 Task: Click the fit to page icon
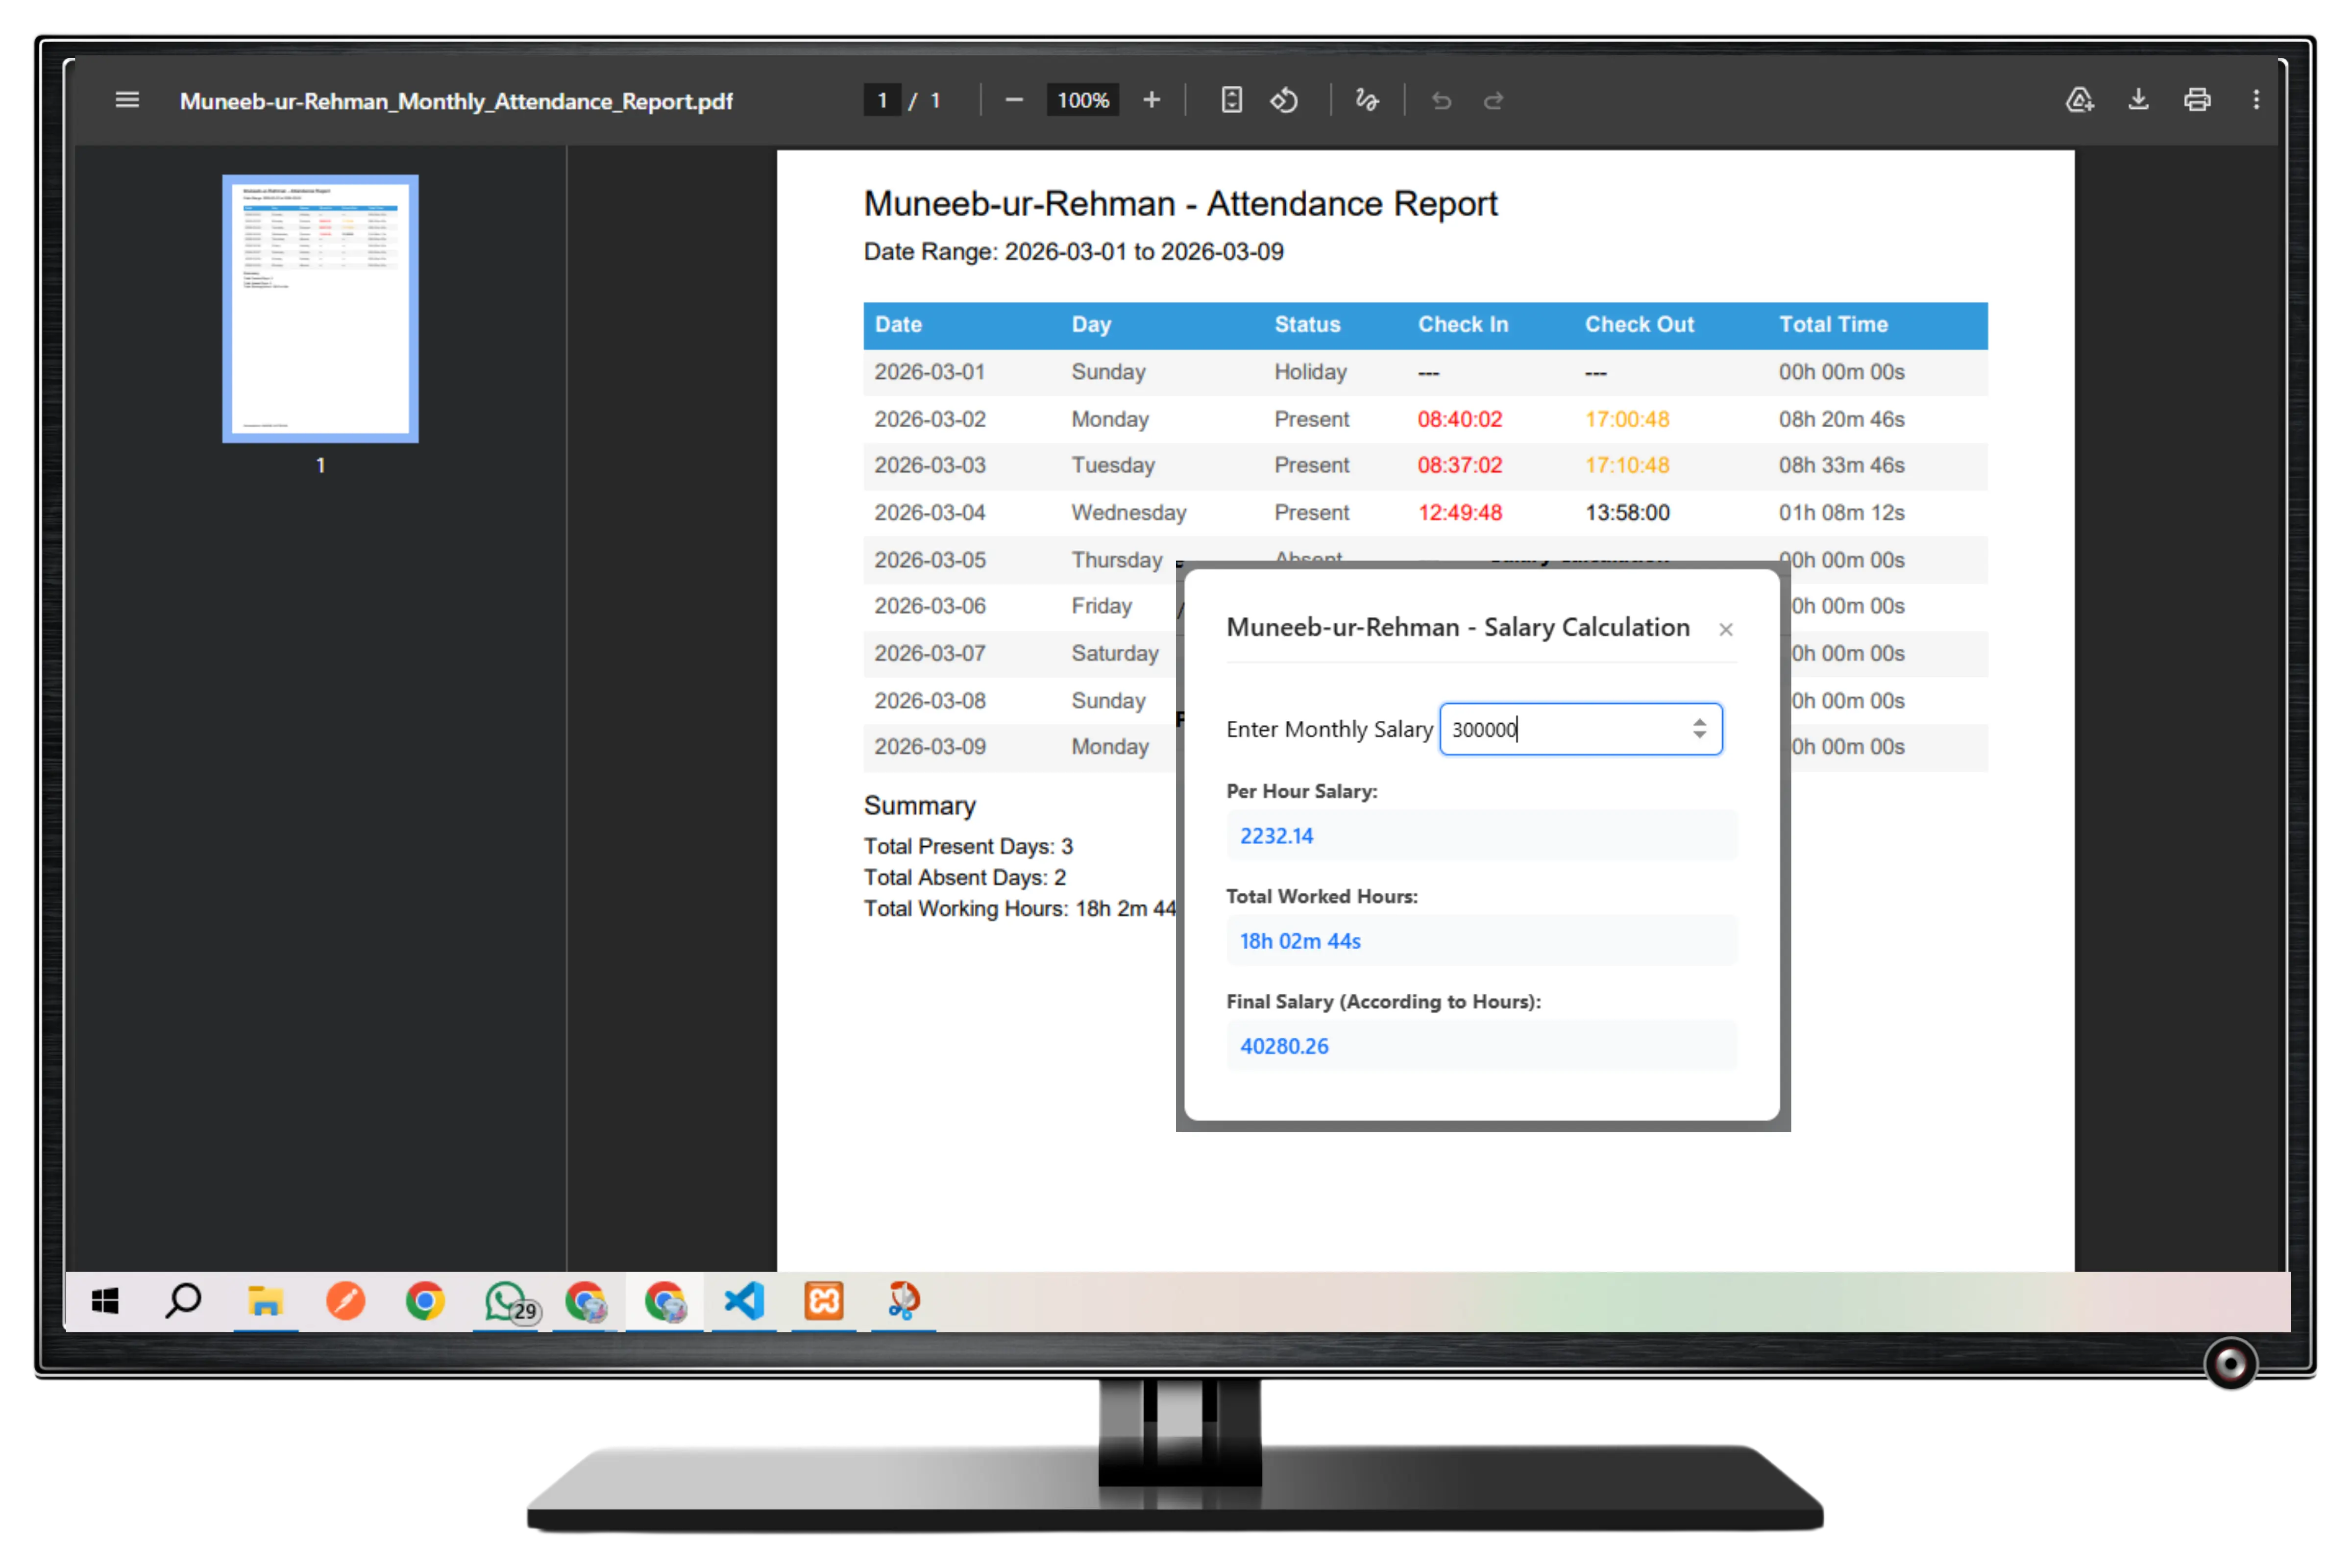[1231, 100]
